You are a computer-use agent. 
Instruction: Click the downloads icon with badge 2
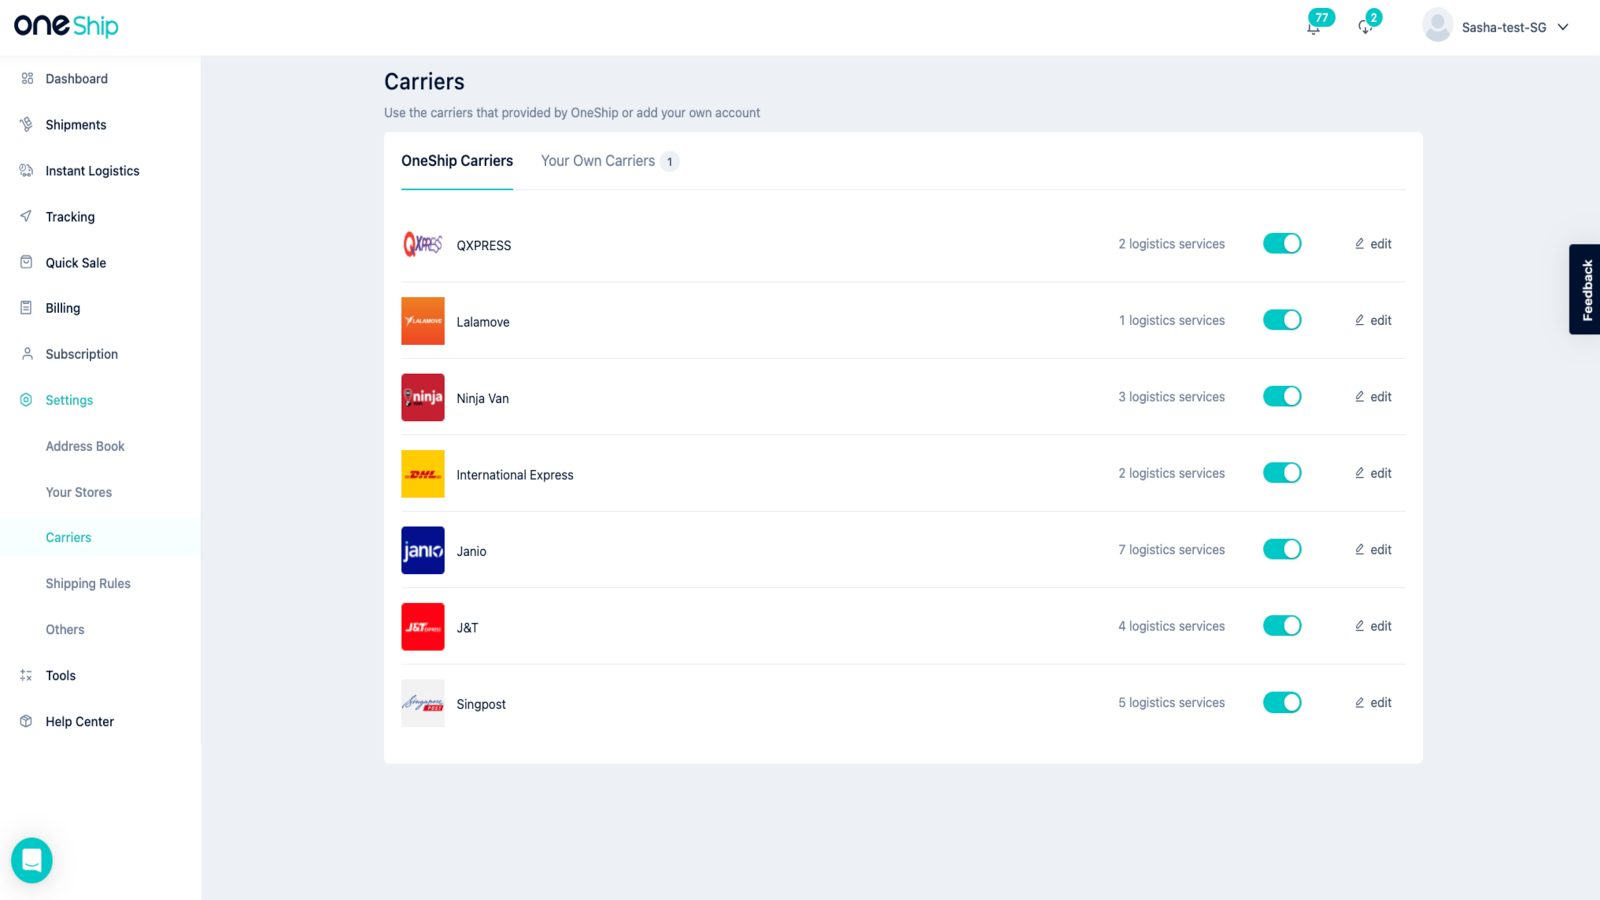coord(1365,27)
